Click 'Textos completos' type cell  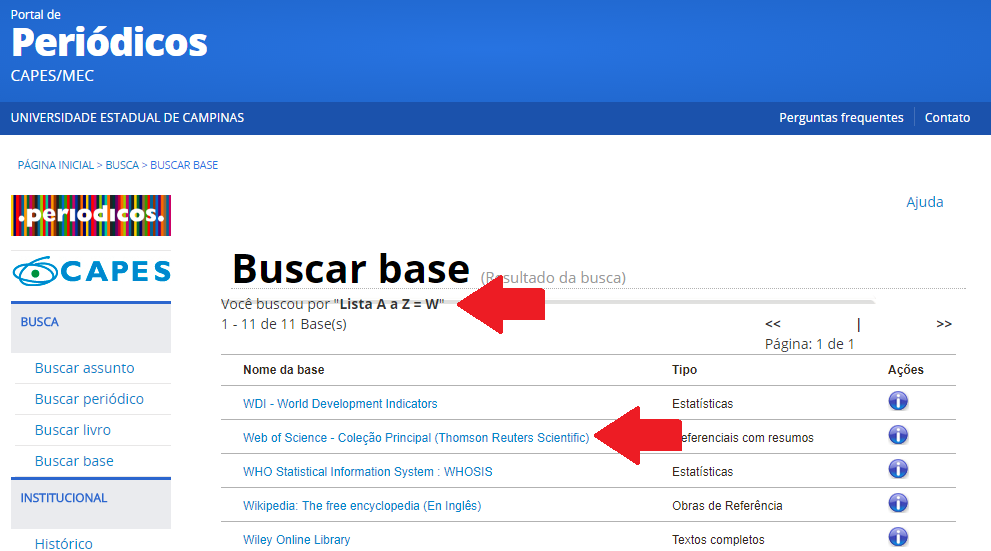[x=718, y=540]
